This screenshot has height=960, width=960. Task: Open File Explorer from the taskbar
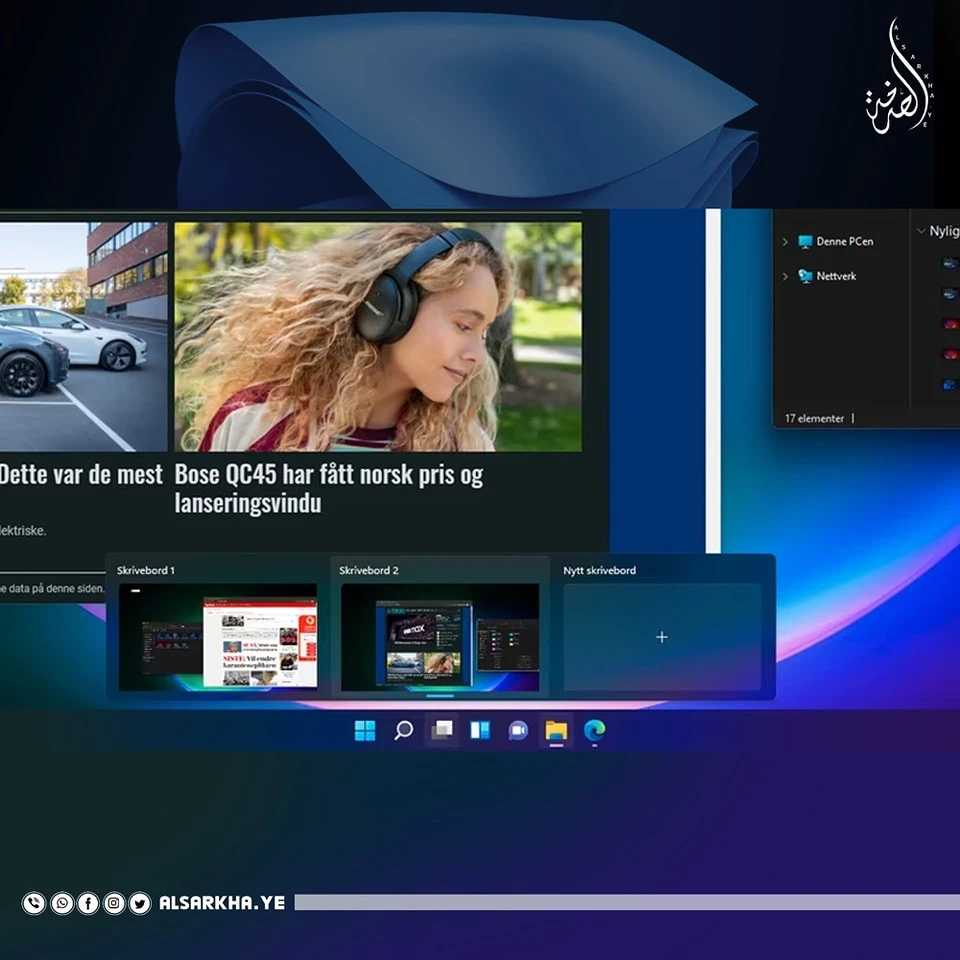coord(556,731)
